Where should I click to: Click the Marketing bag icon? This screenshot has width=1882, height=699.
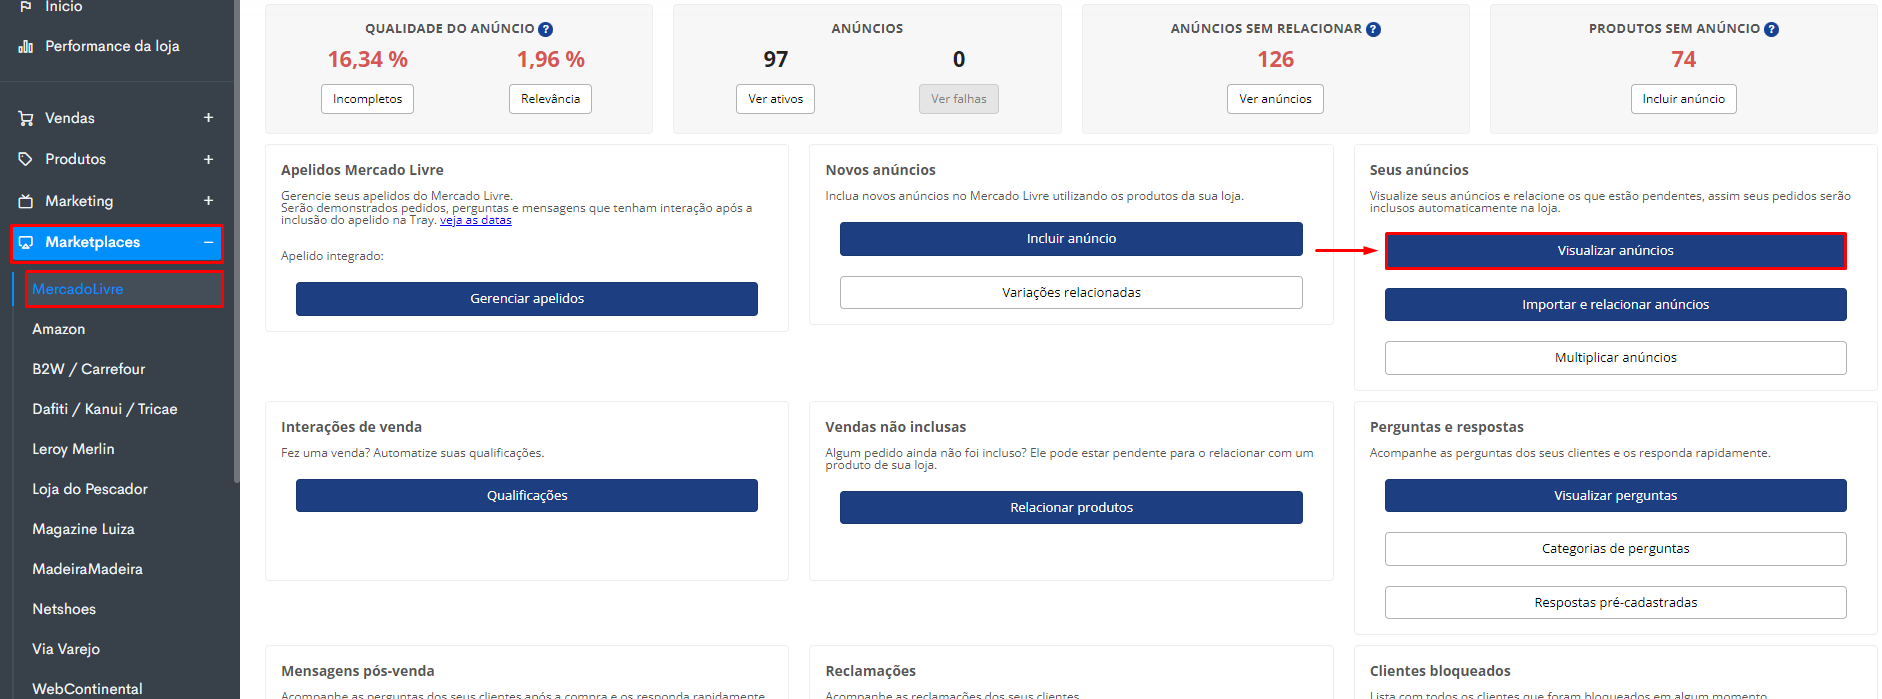(26, 201)
